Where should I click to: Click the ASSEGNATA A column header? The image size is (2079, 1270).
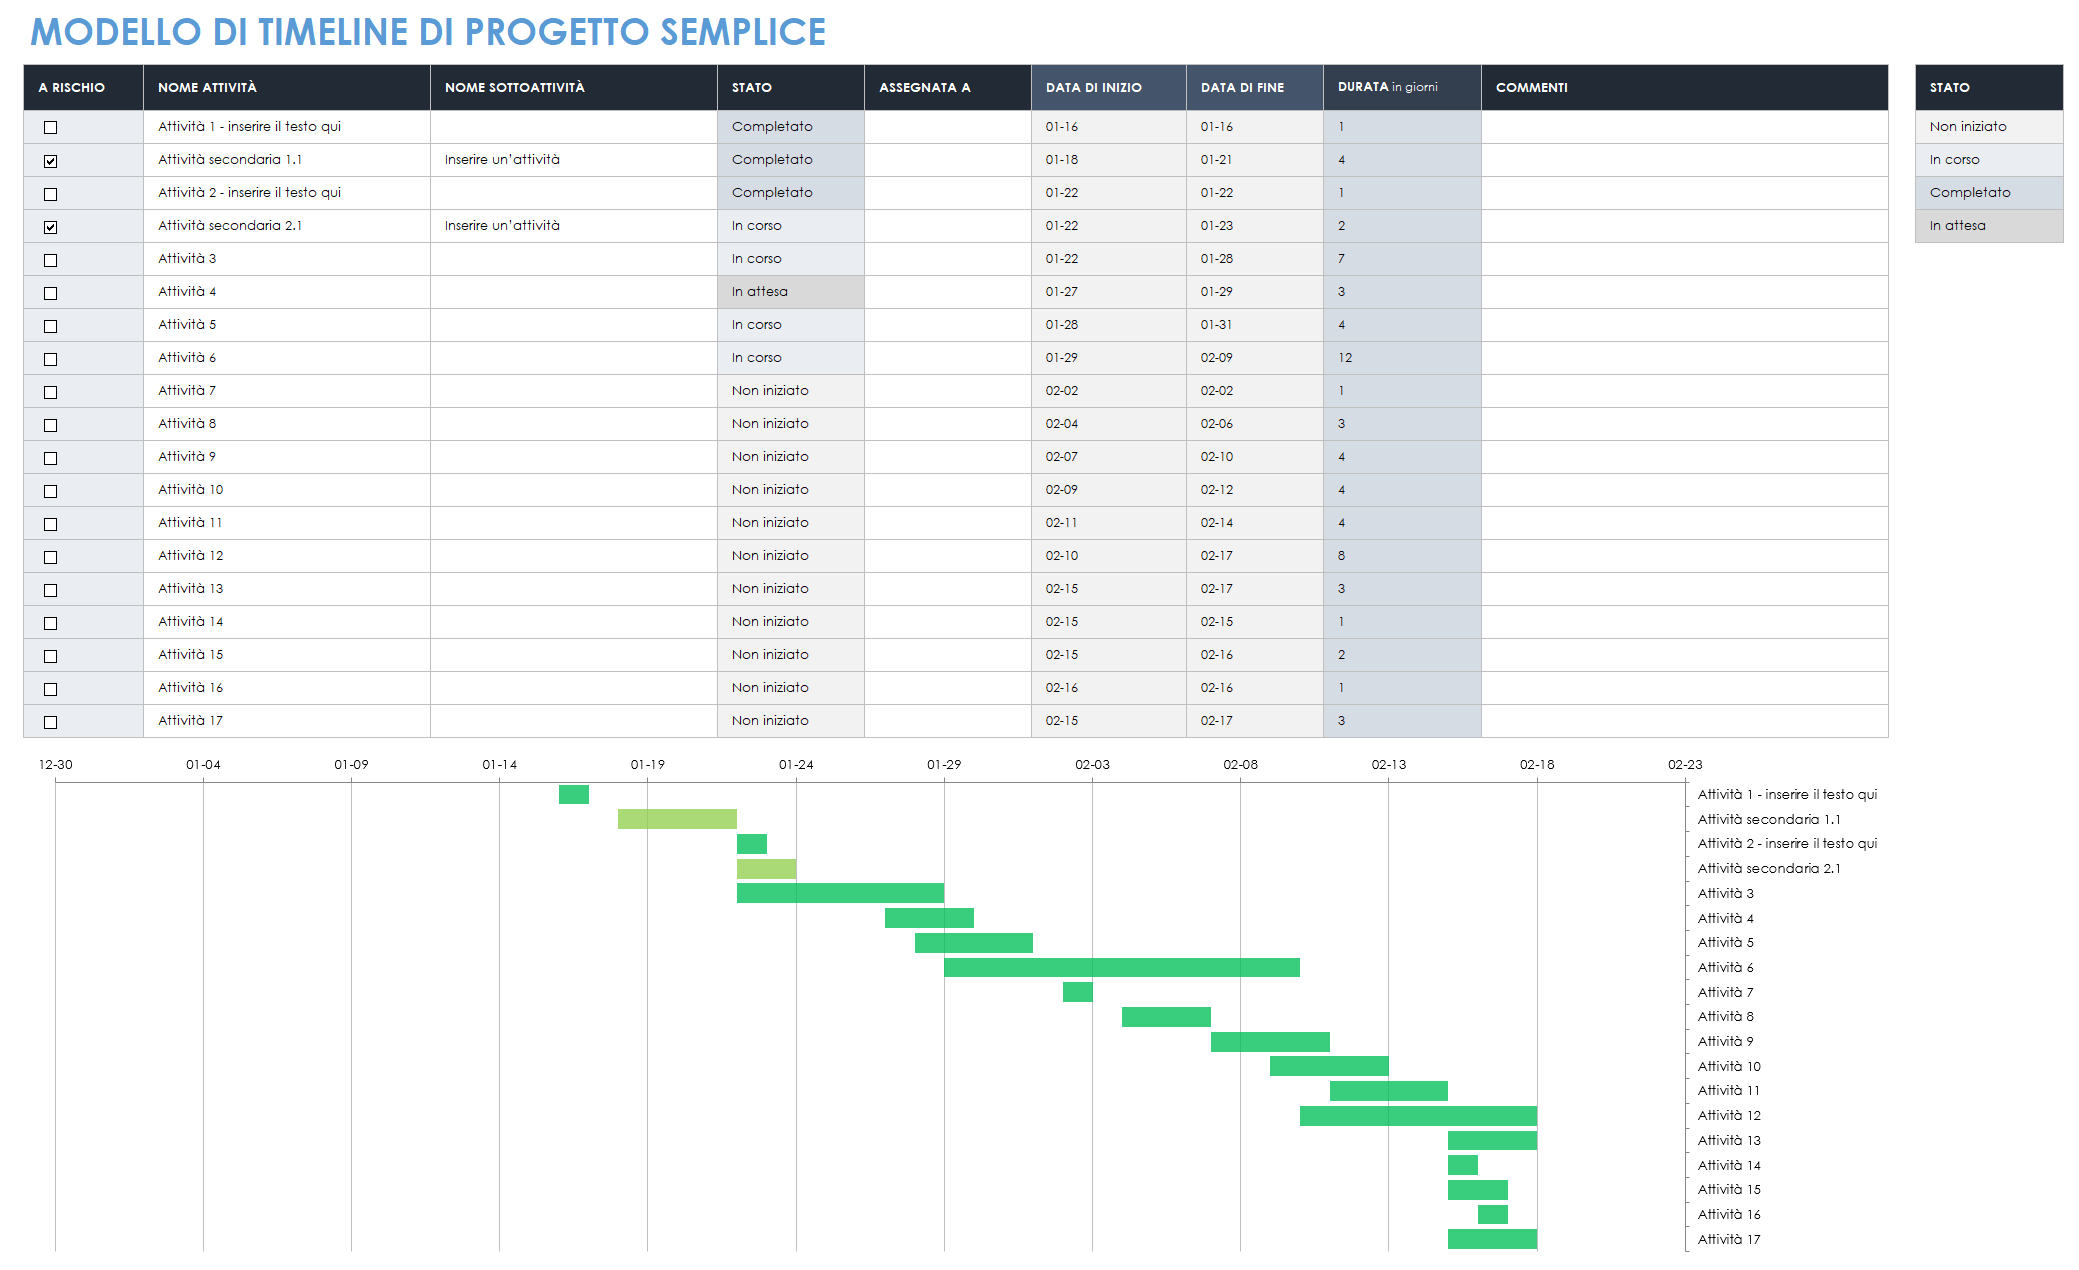pyautogui.click(x=948, y=87)
